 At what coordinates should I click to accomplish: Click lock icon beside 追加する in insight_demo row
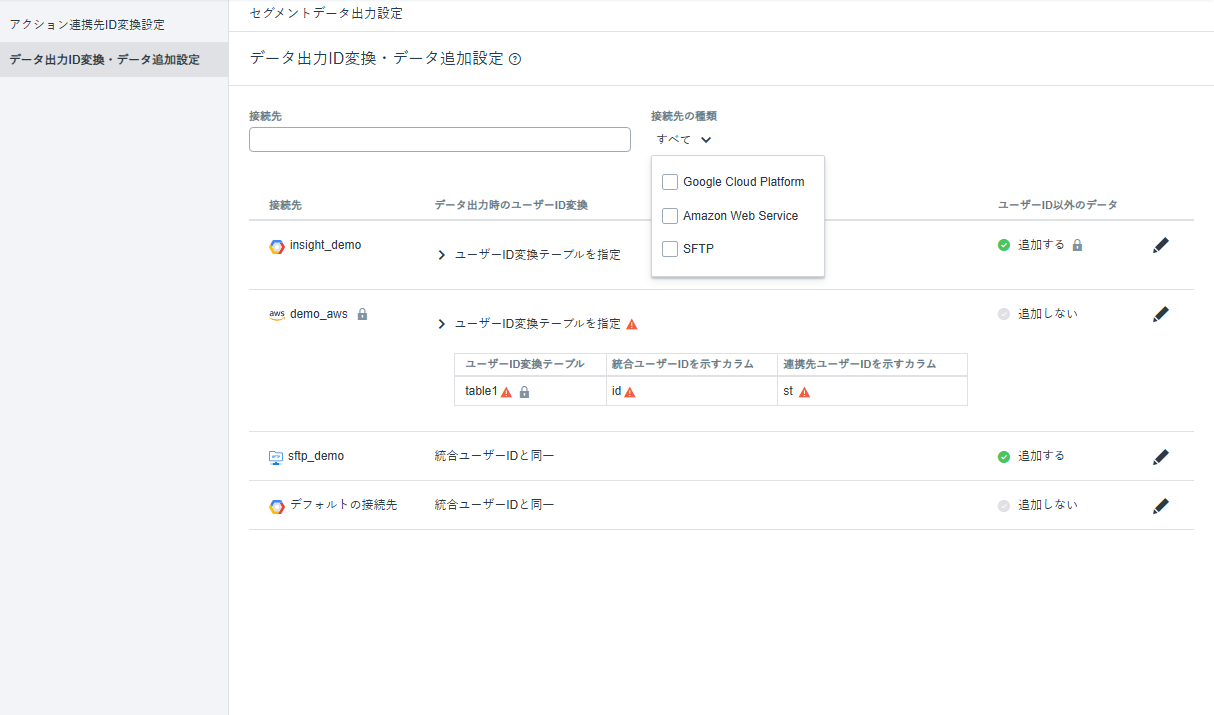[x=1077, y=245]
